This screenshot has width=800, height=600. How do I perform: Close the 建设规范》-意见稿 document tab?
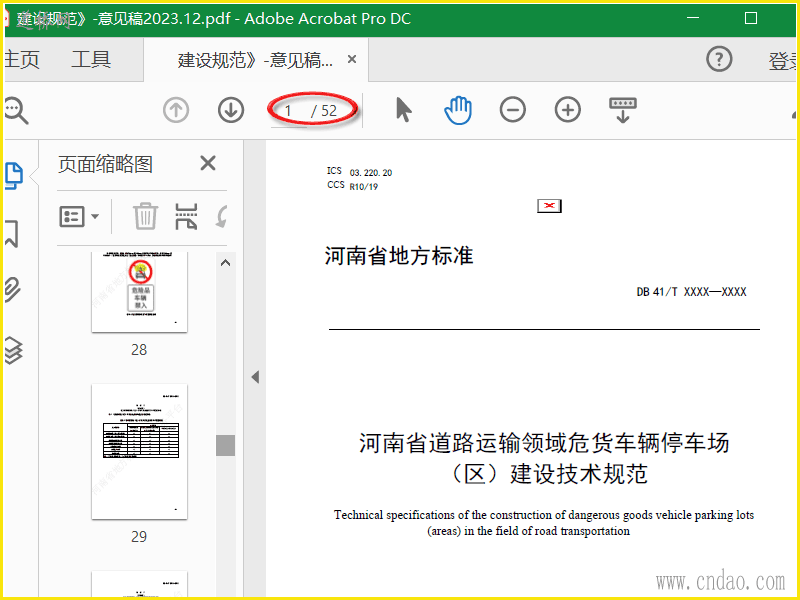352,59
